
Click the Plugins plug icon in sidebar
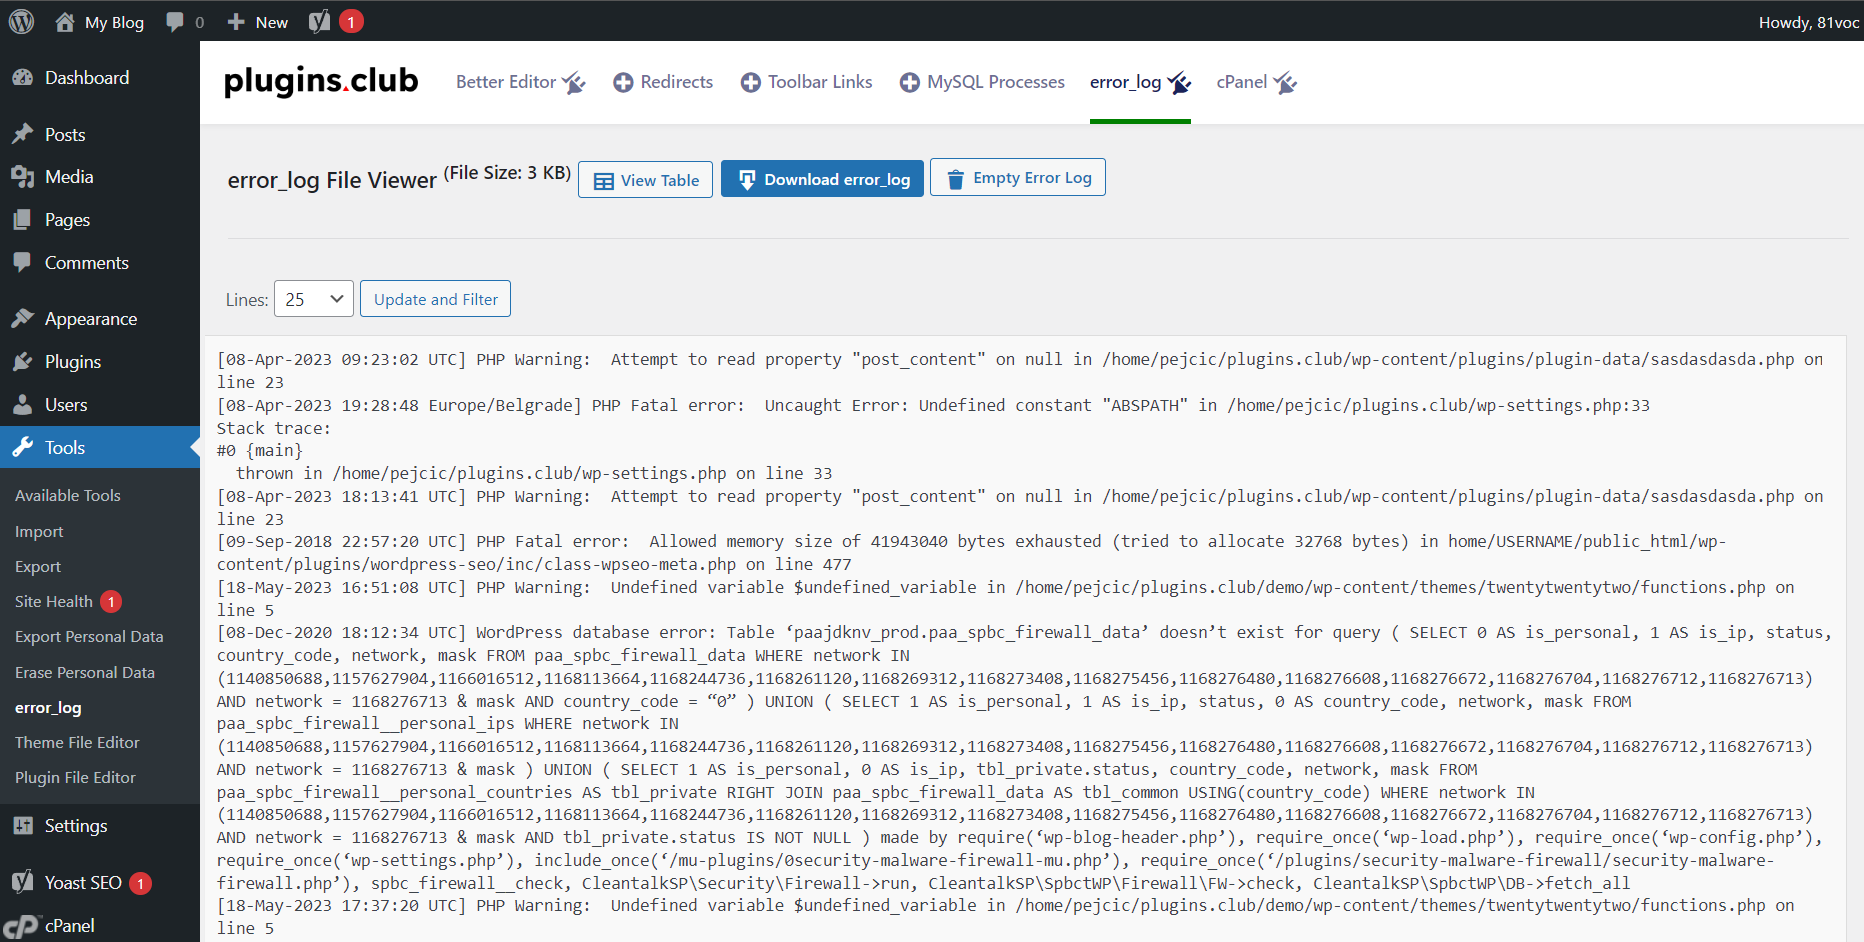(22, 362)
